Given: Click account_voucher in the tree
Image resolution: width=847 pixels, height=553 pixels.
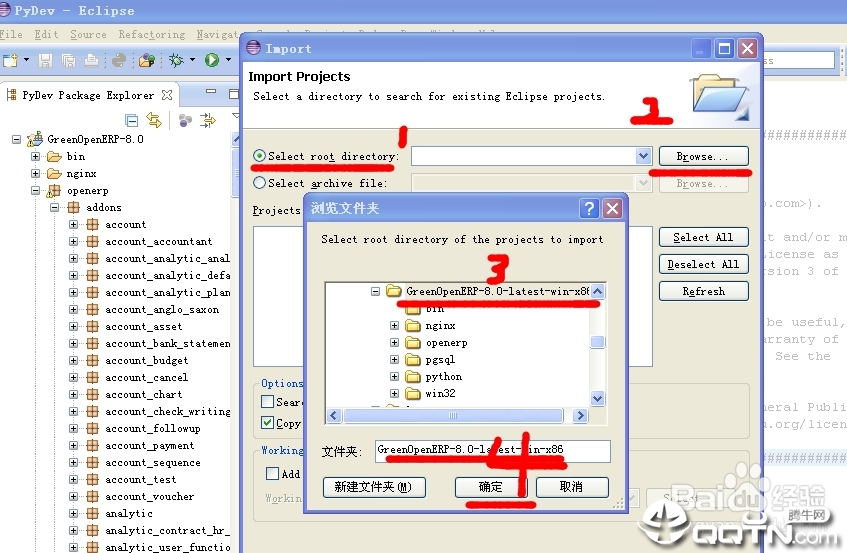Looking at the screenshot, I should (x=150, y=496).
